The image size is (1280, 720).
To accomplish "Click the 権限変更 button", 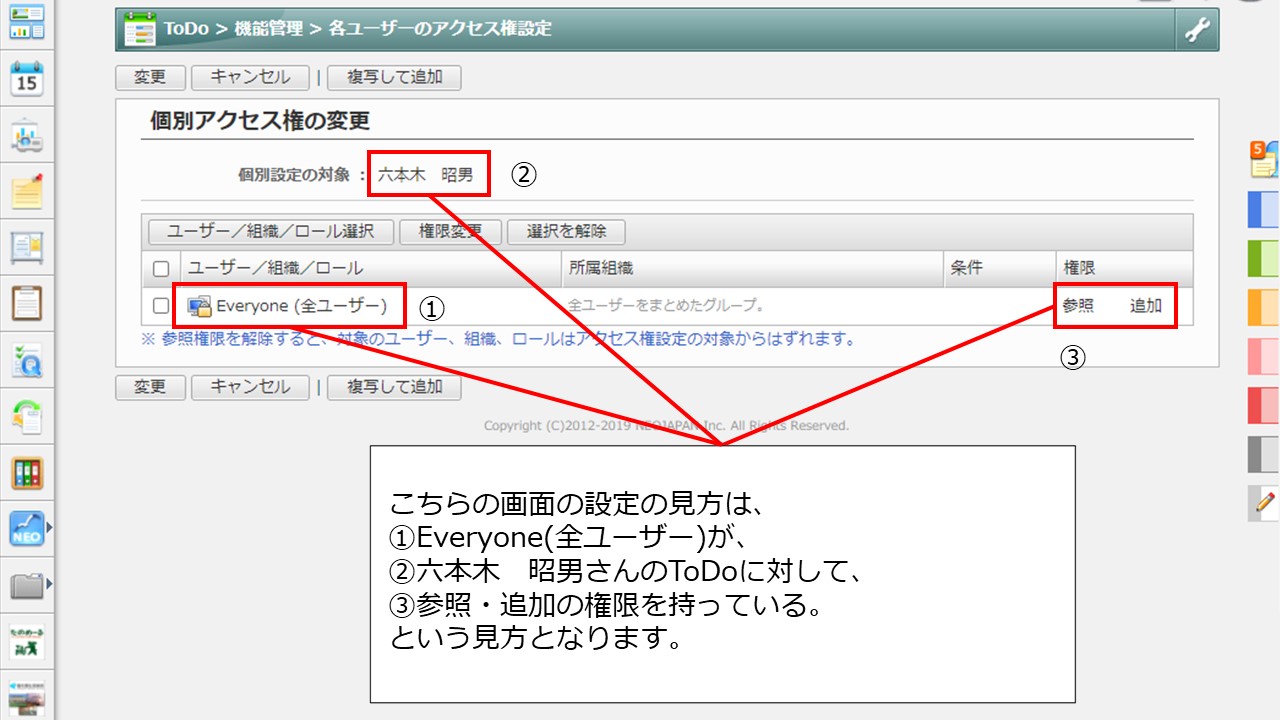I will point(450,232).
